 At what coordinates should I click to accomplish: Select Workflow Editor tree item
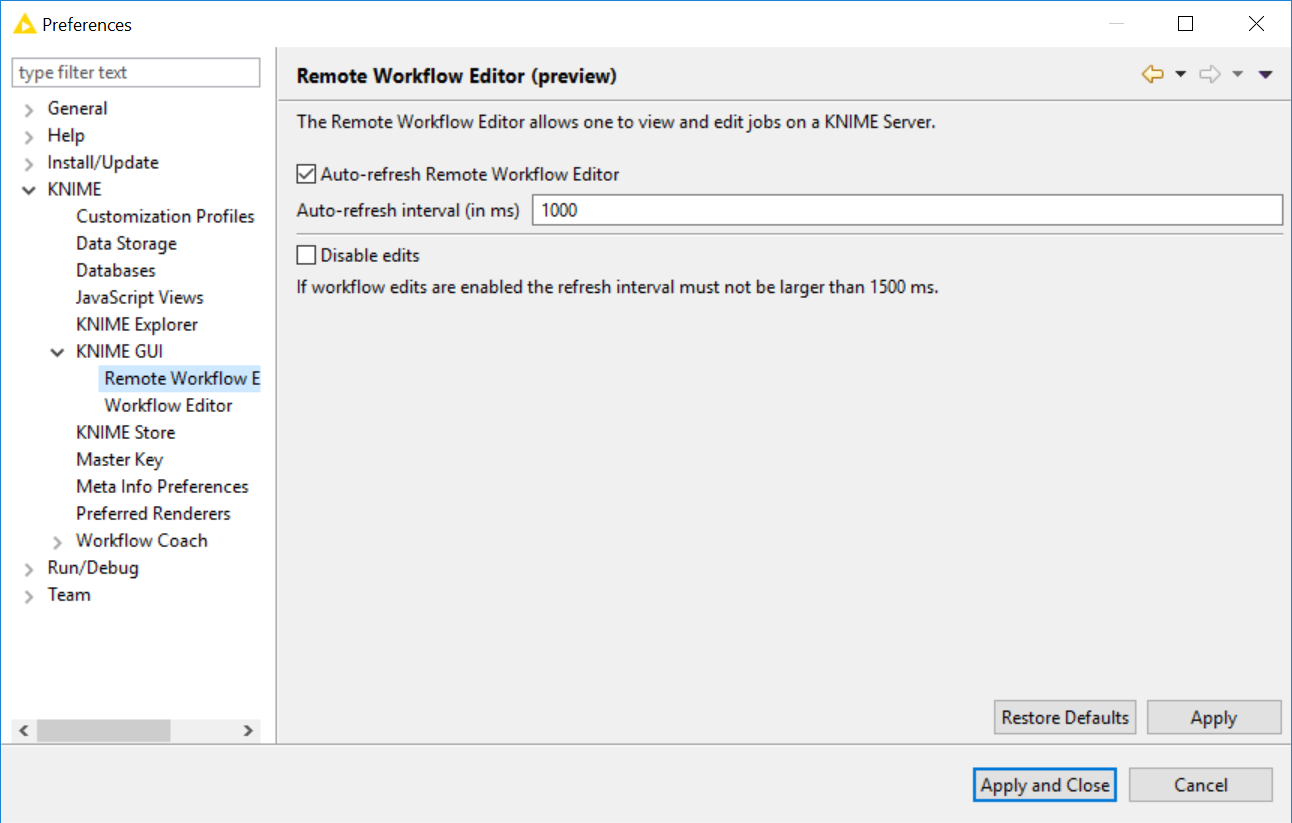tap(168, 405)
